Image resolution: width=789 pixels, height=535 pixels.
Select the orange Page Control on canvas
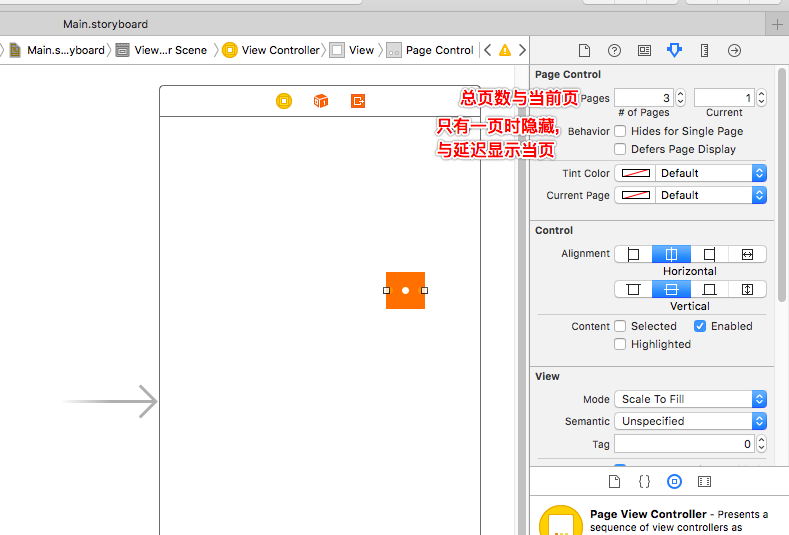pyautogui.click(x=406, y=290)
